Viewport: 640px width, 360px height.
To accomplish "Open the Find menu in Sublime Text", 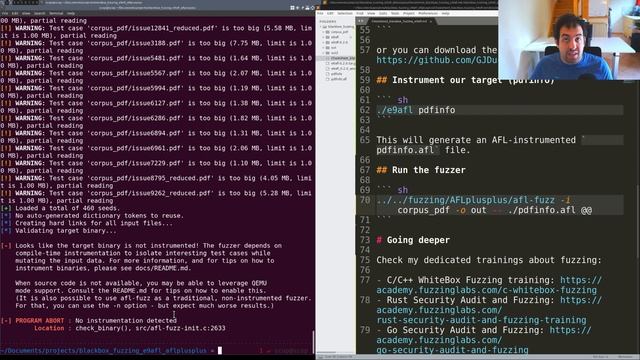I will click(360, 13).
